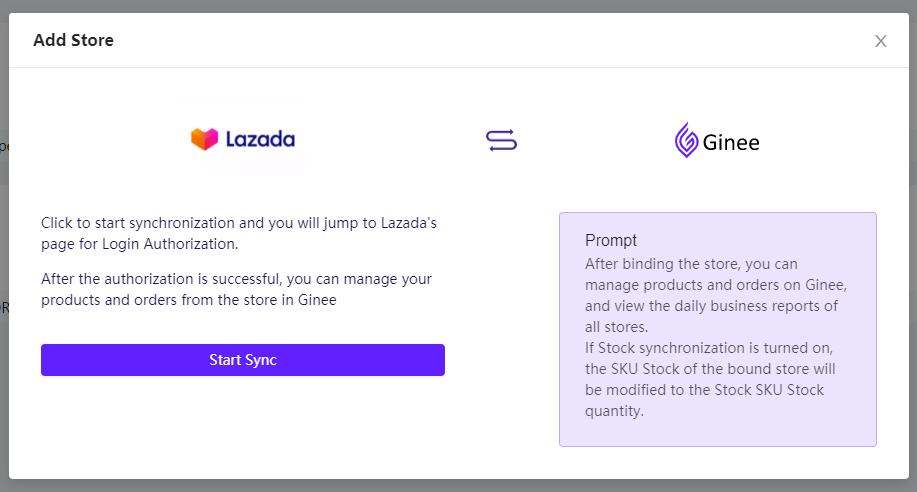
Task: Click the 'If Stock synchronization is turned on' text
Action: [710, 379]
